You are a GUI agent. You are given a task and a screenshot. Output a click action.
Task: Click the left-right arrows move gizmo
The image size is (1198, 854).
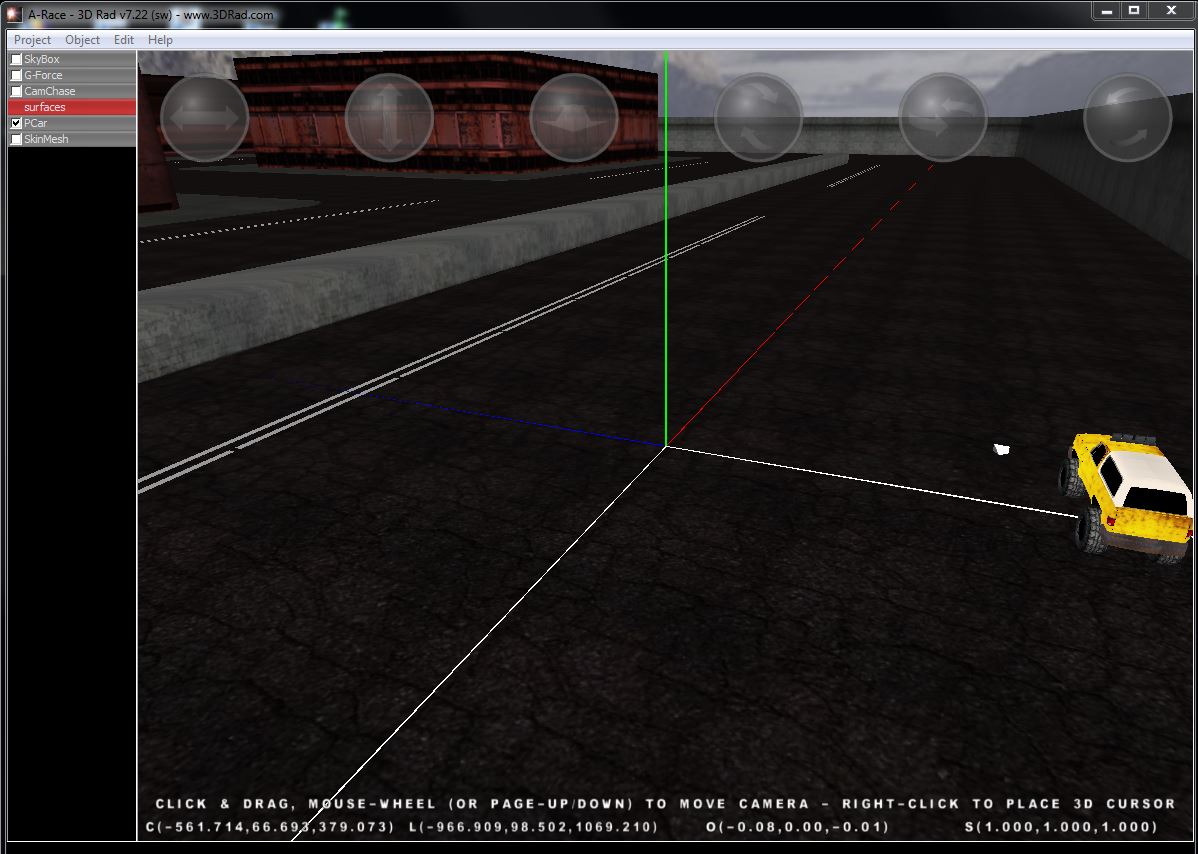pyautogui.click(x=204, y=118)
